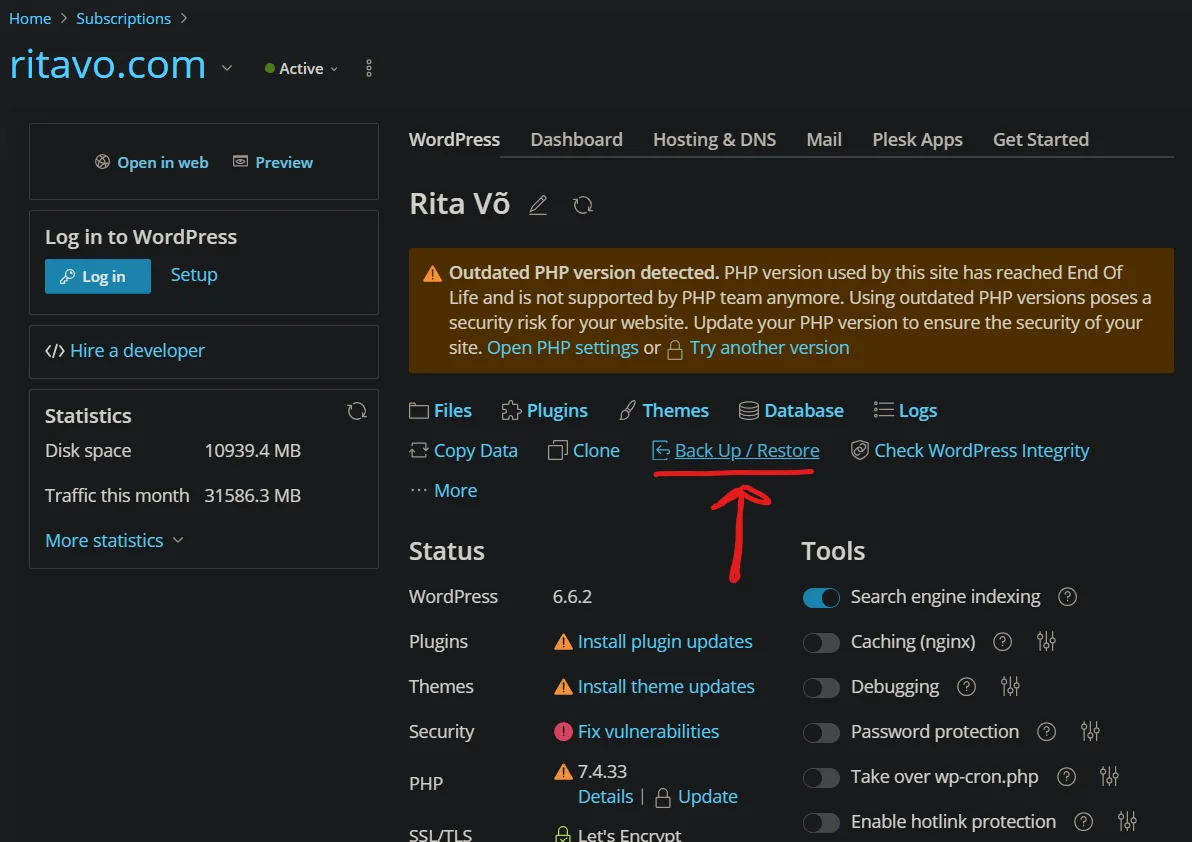Click the WordPress version 6.6.2 value
This screenshot has width=1192, height=842.
(572, 597)
